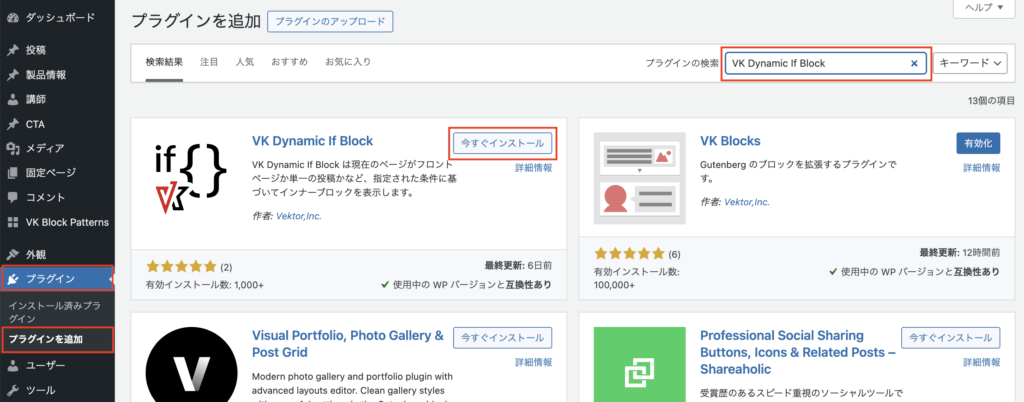Click プラグインのアップロード button
This screenshot has width=1024, height=402.
click(330, 22)
